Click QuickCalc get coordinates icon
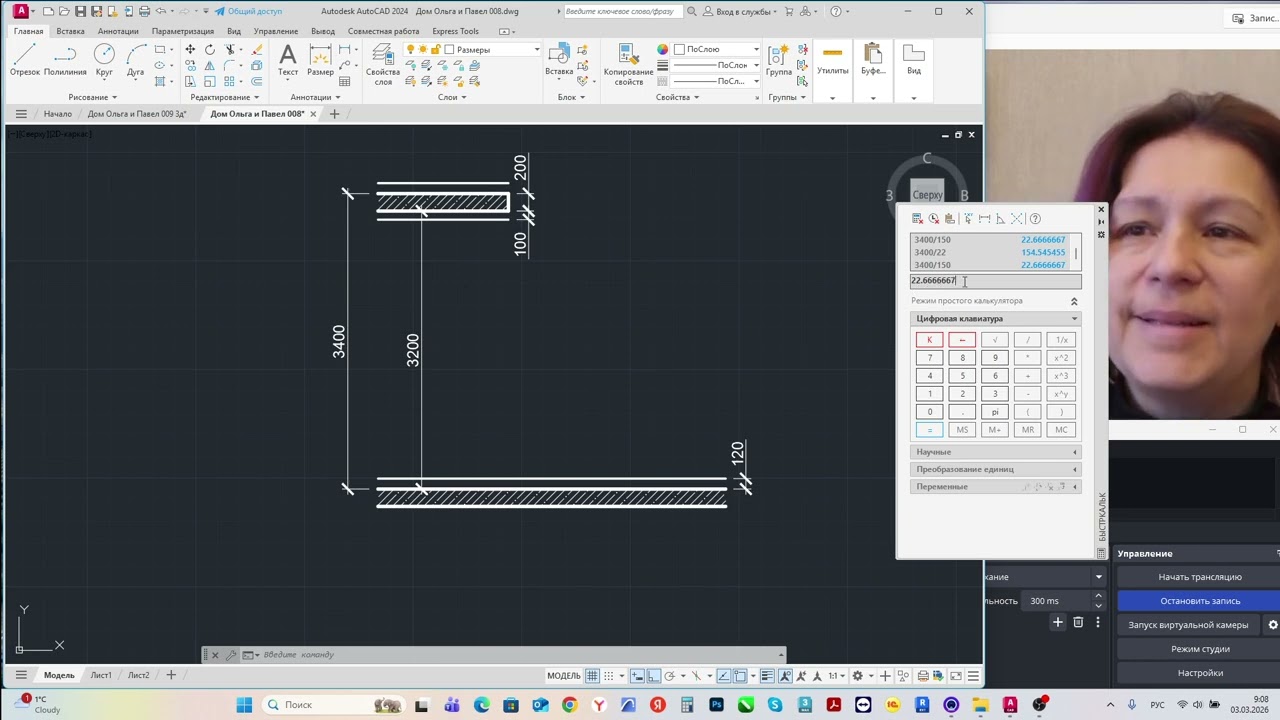 (968, 219)
